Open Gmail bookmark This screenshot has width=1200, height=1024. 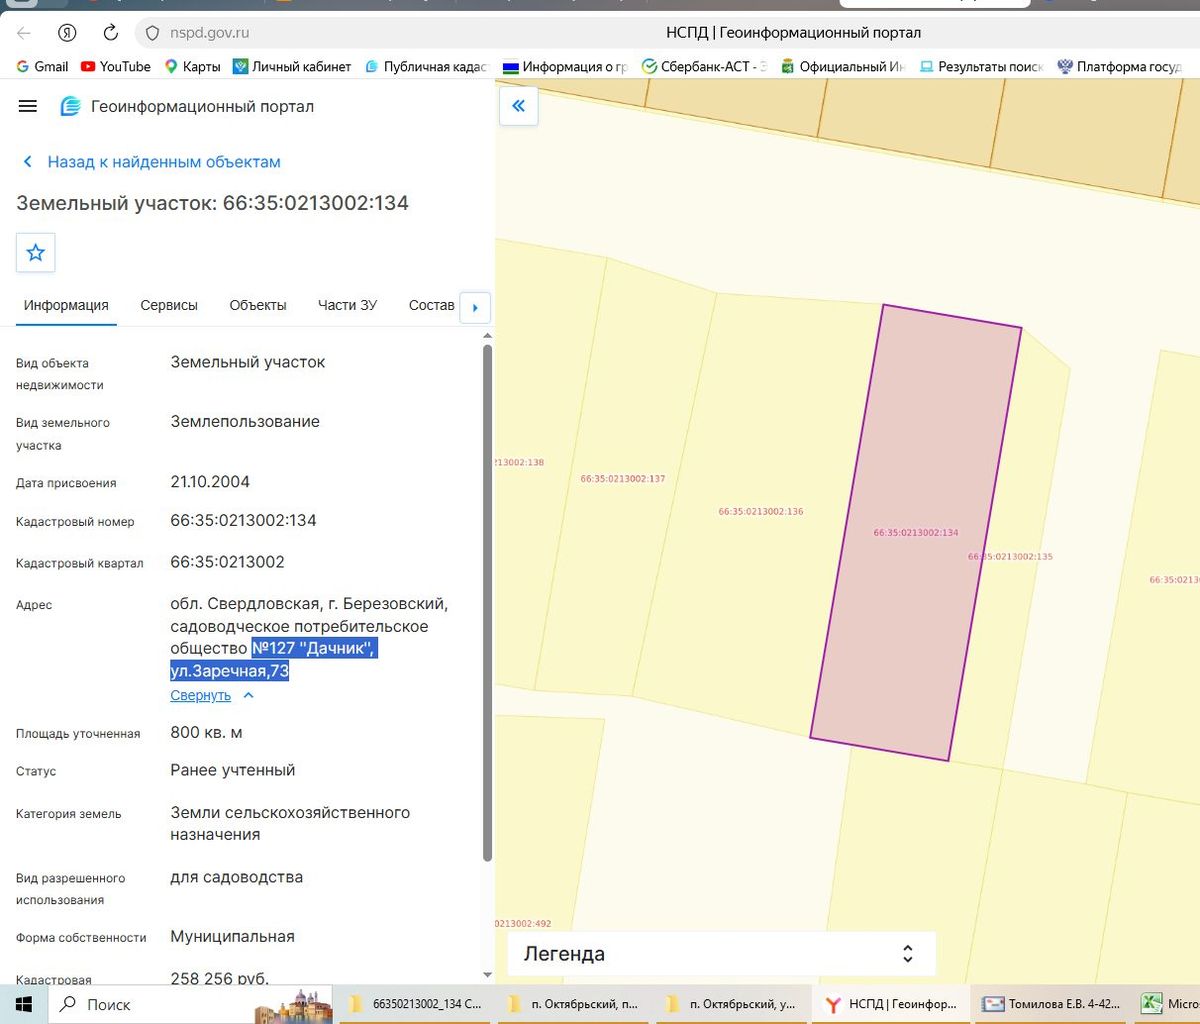tap(42, 67)
